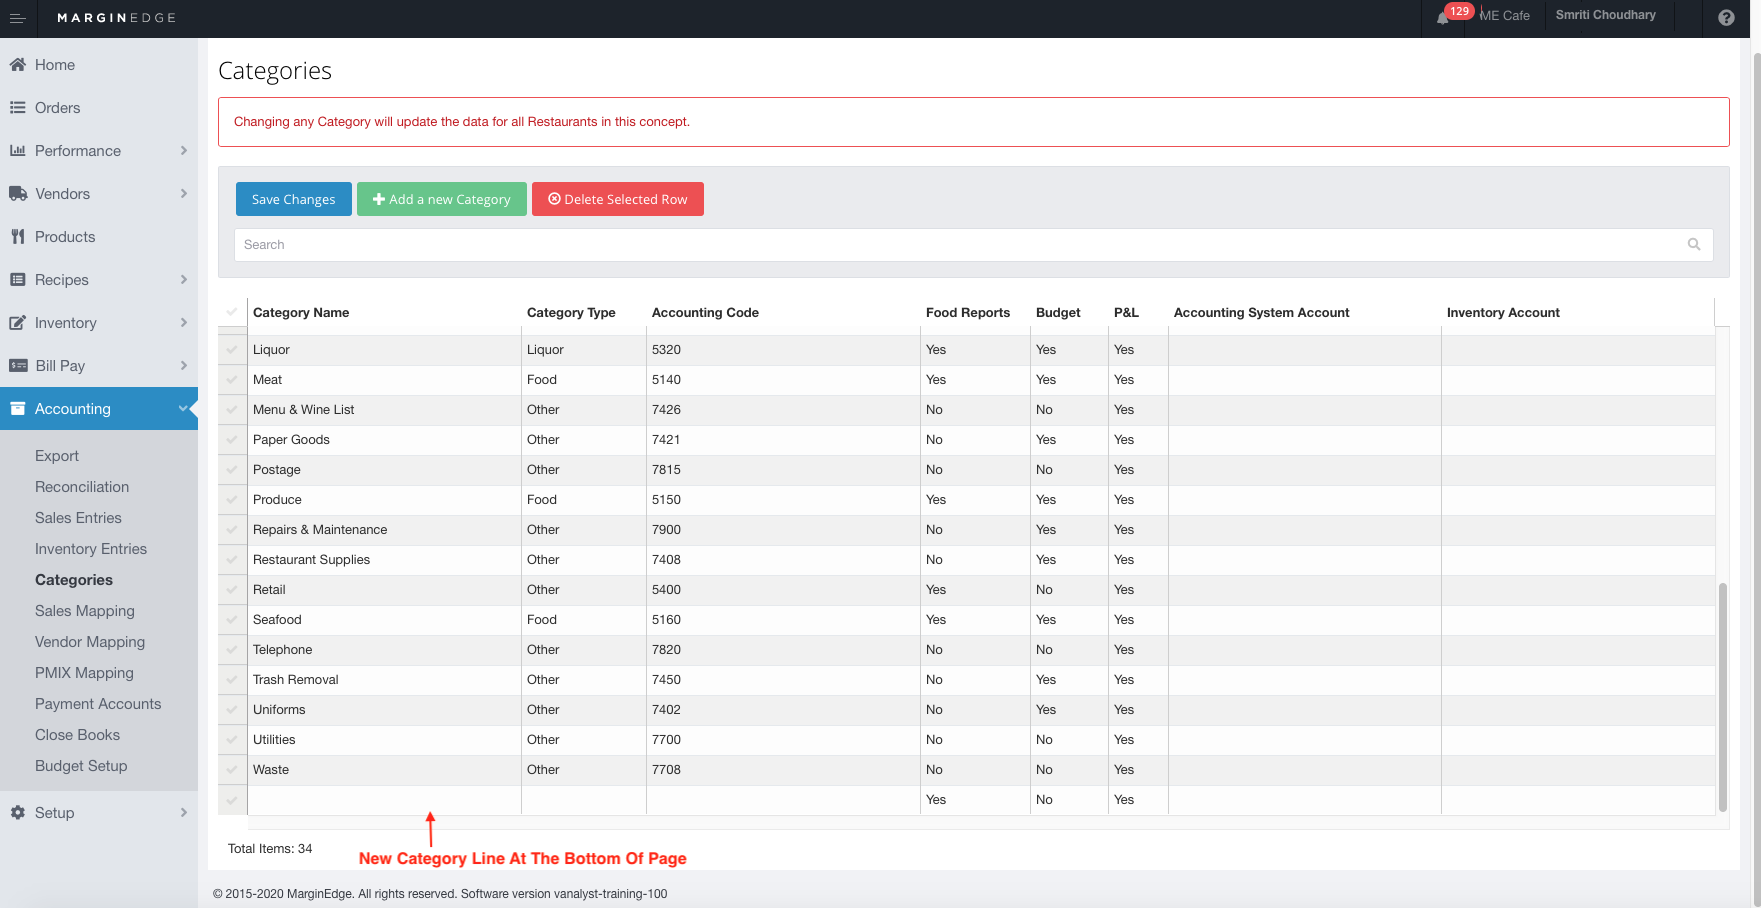This screenshot has height=908, width=1761.
Task: Select the Meat row checkbox
Action: pyautogui.click(x=232, y=380)
